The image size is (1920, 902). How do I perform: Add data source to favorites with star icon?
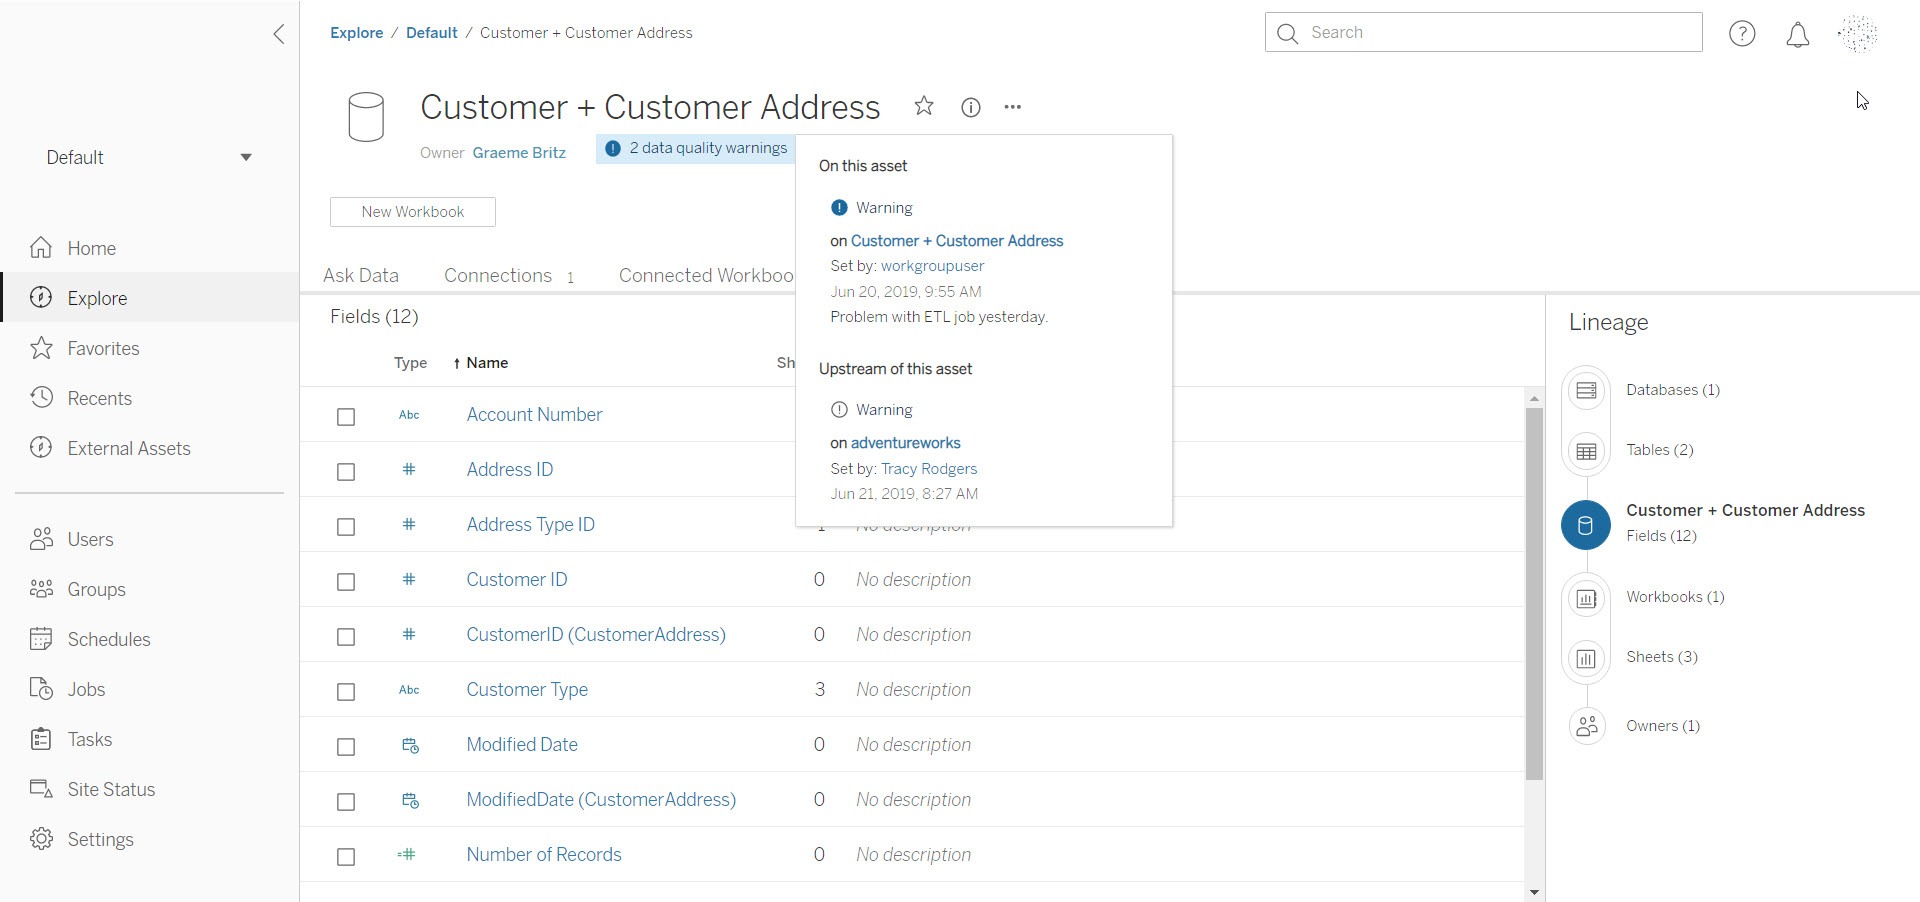coord(924,106)
